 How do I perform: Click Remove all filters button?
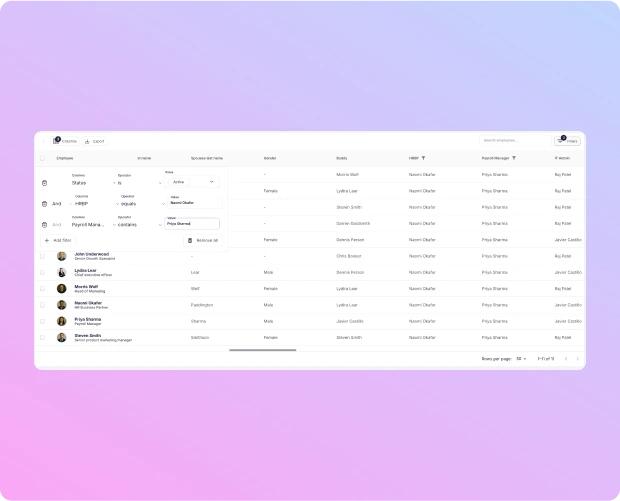click(x=202, y=241)
